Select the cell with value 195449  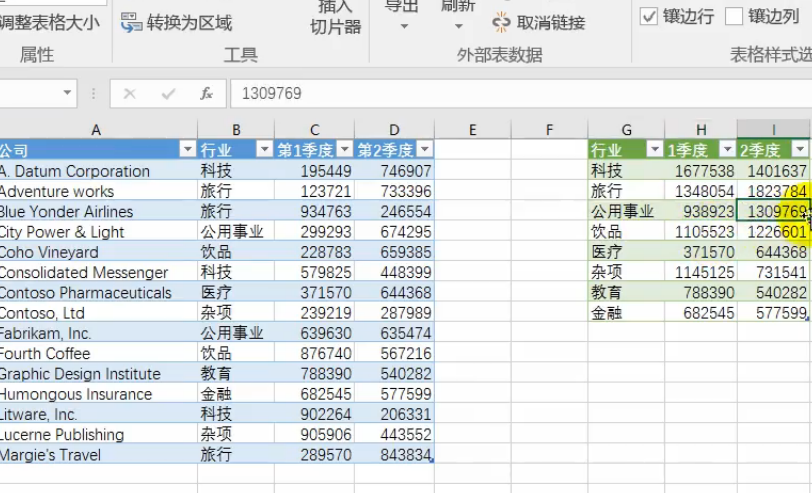(x=314, y=171)
